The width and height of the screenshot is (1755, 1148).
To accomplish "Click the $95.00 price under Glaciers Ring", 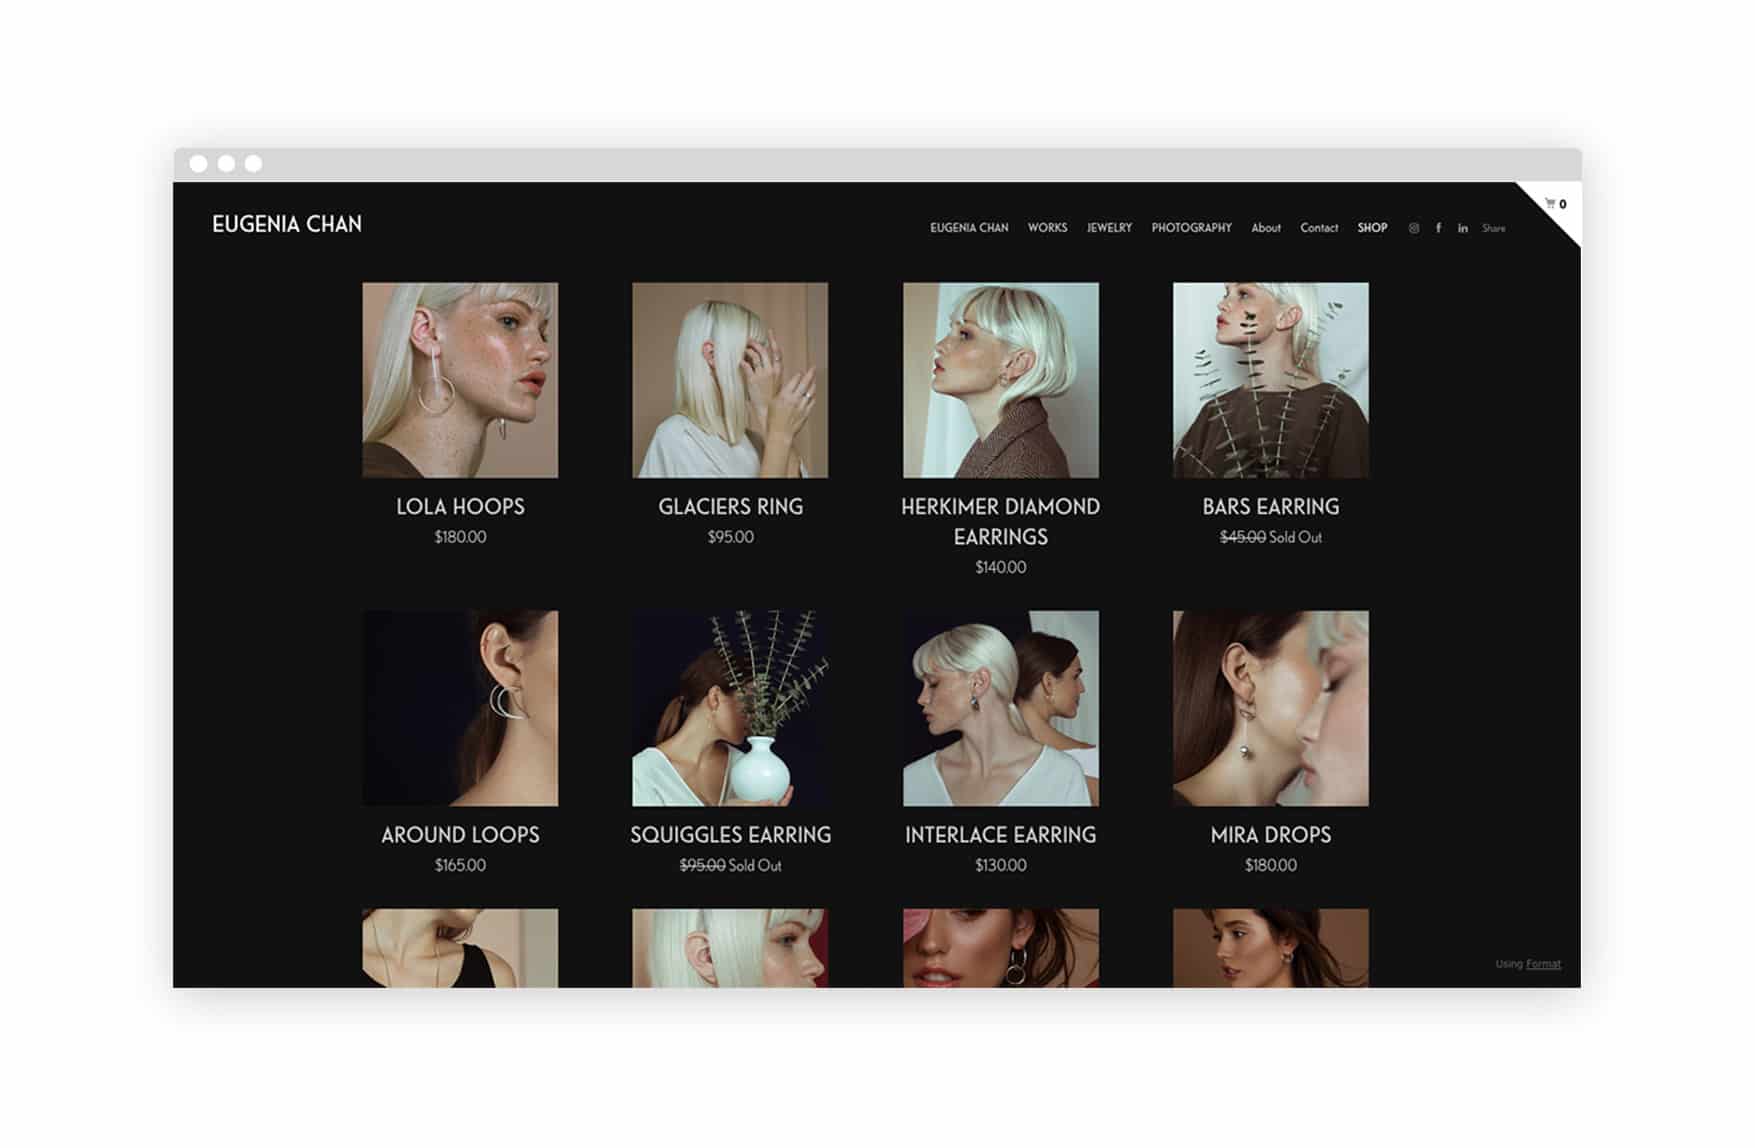I will 730,537.
